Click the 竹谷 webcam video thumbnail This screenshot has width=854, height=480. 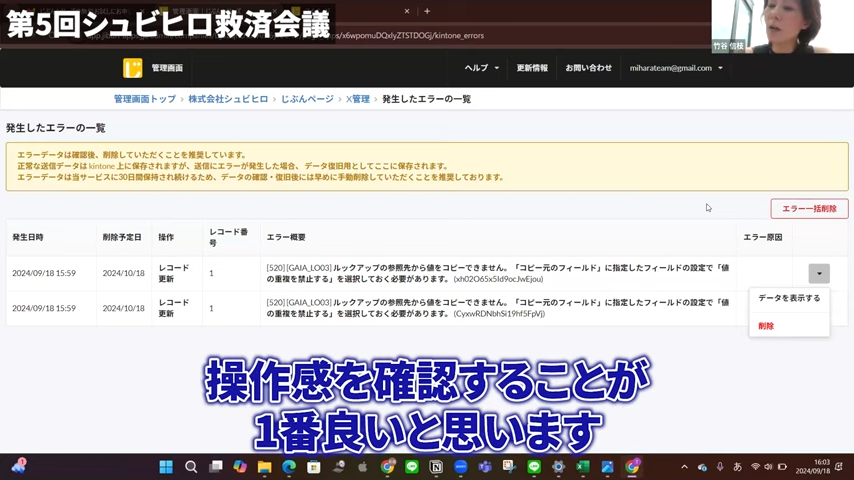tap(783, 26)
